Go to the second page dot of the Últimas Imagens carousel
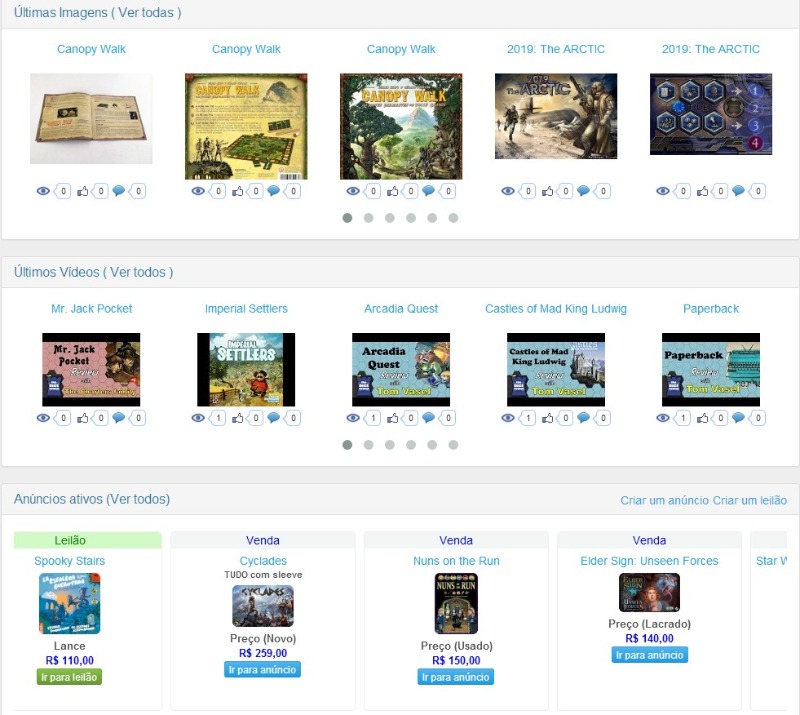Image resolution: width=800 pixels, height=715 pixels. [x=368, y=218]
